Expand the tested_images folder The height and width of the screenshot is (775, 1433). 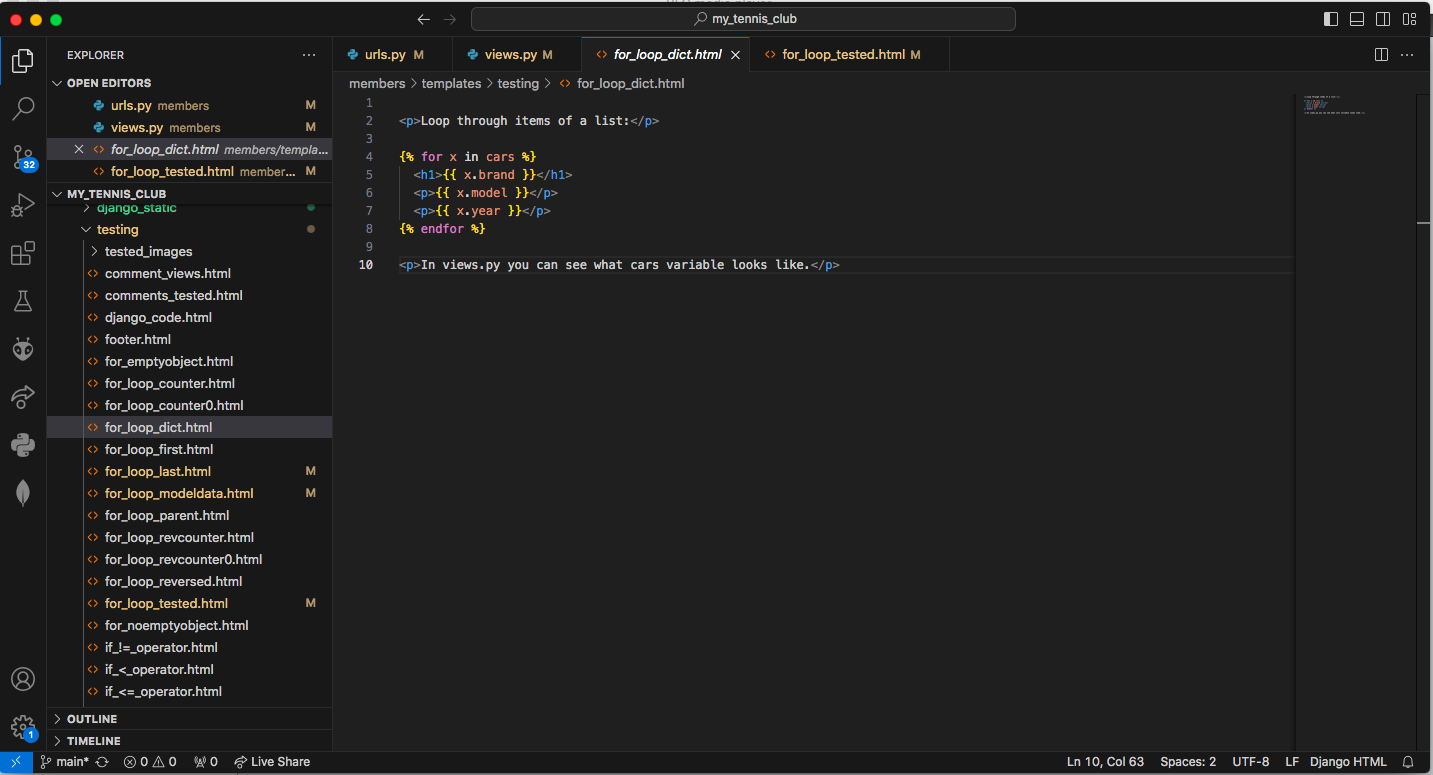[x=148, y=251]
